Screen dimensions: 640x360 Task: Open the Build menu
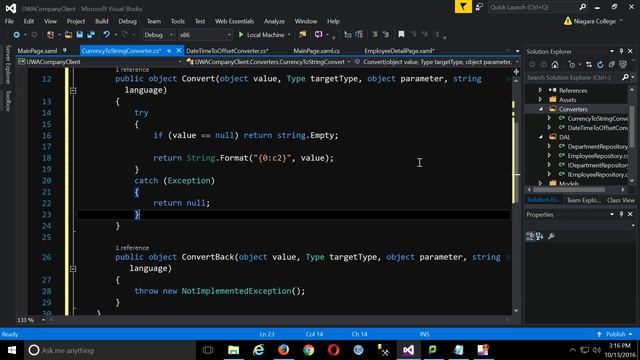coord(102,21)
